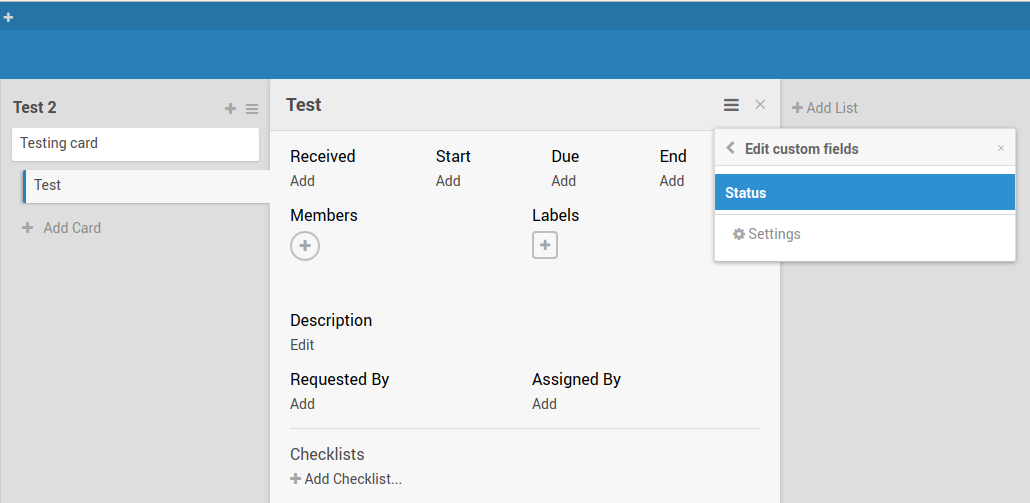1030x503 pixels.
Task: Add a Received date
Action: click(x=302, y=181)
